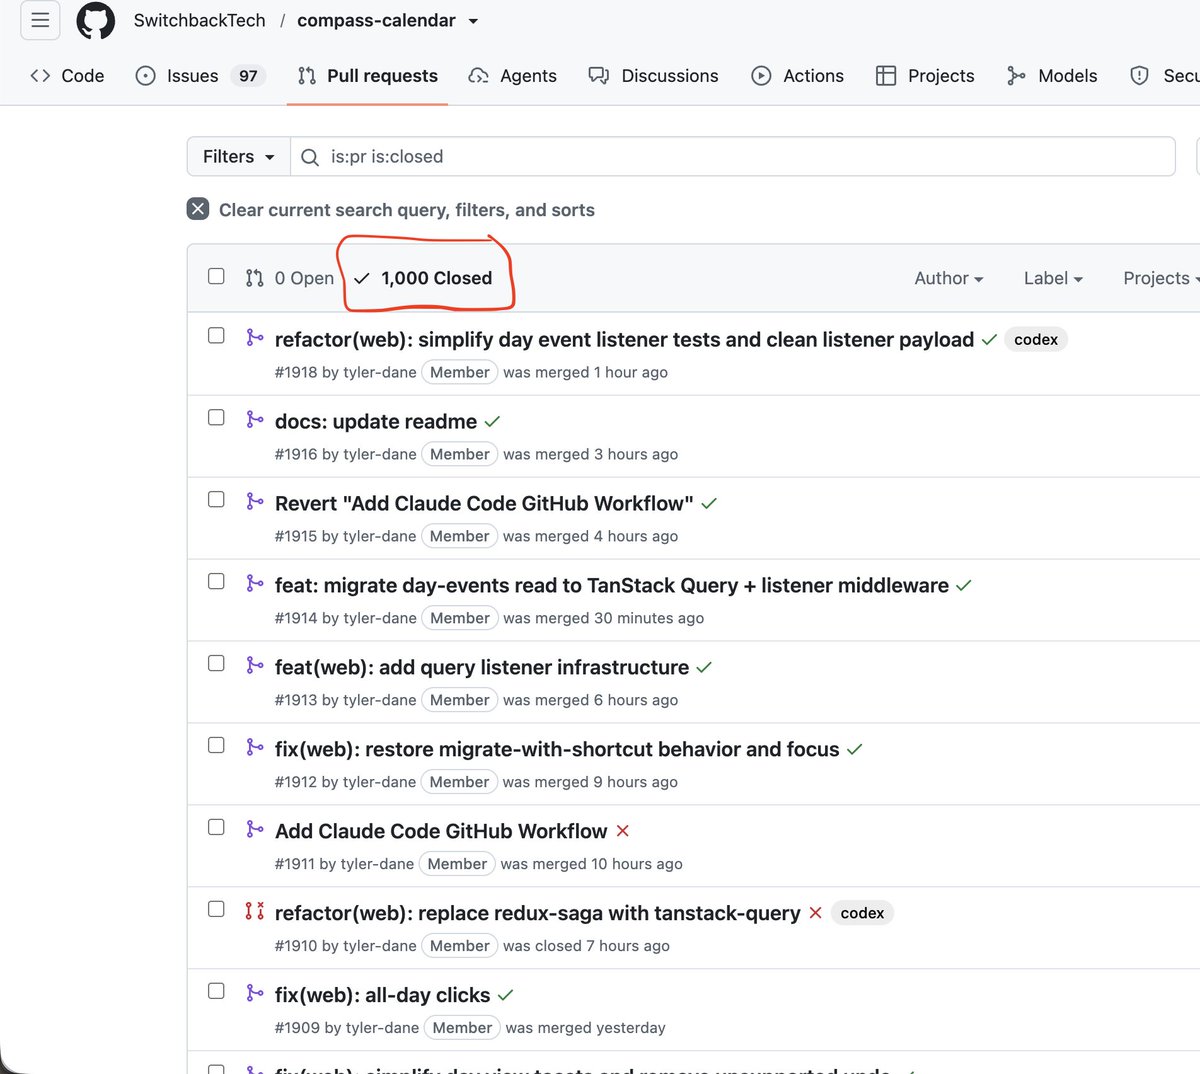View passing checks on query listener infrastructure PR
1200x1074 pixels.
[704, 668]
